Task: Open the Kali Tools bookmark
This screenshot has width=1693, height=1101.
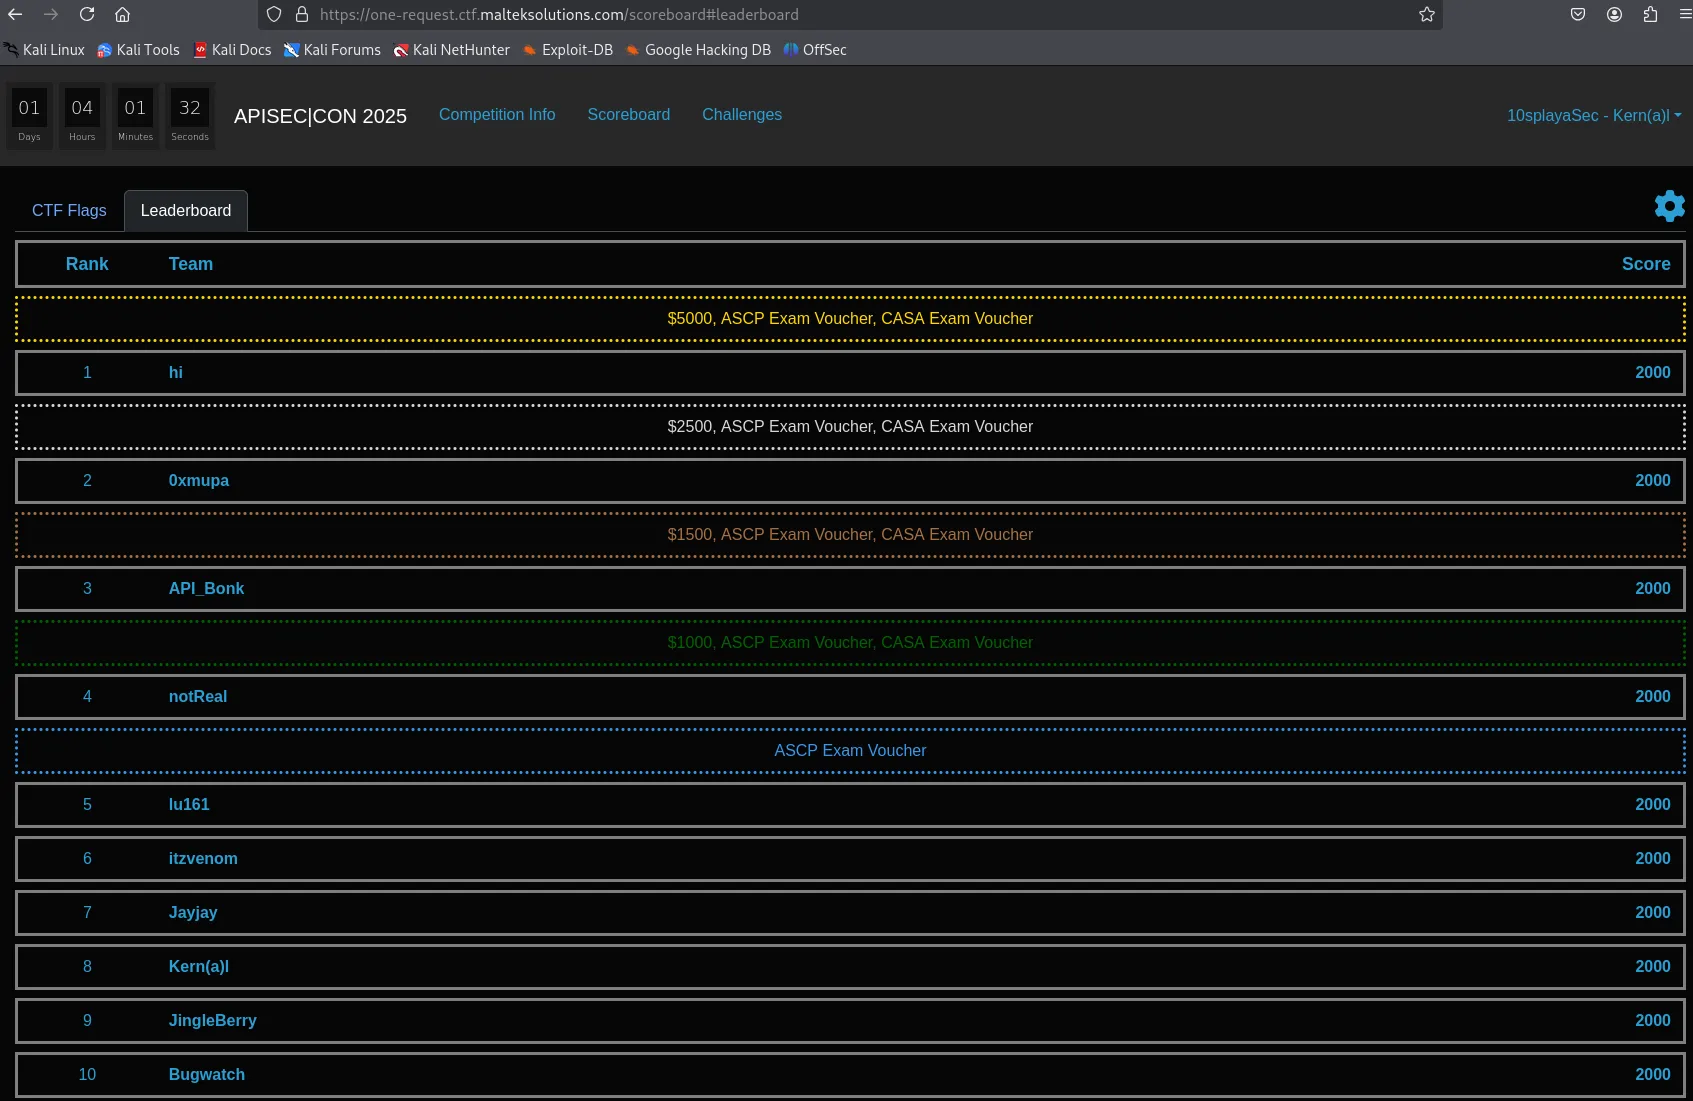Action: click(138, 50)
